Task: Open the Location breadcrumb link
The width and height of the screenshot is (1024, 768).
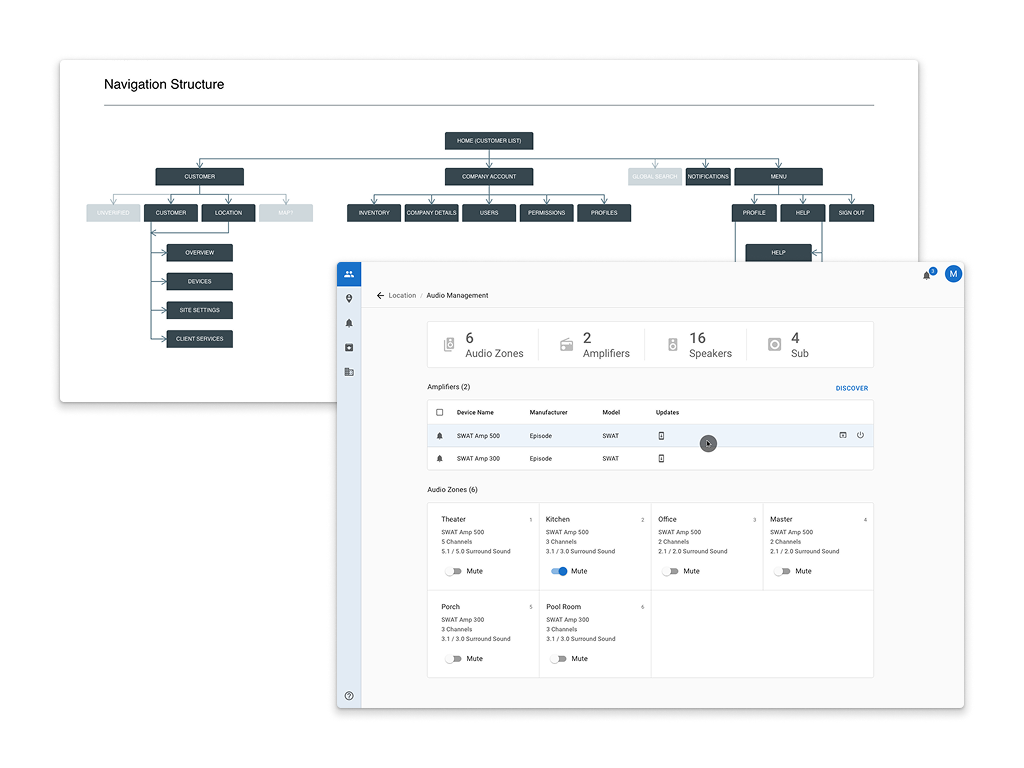Action: click(401, 295)
